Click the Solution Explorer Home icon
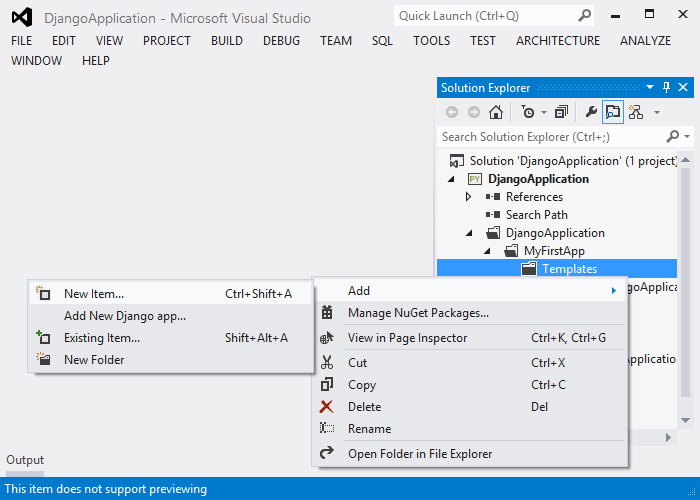Image resolution: width=700 pixels, height=500 pixels. [496, 112]
